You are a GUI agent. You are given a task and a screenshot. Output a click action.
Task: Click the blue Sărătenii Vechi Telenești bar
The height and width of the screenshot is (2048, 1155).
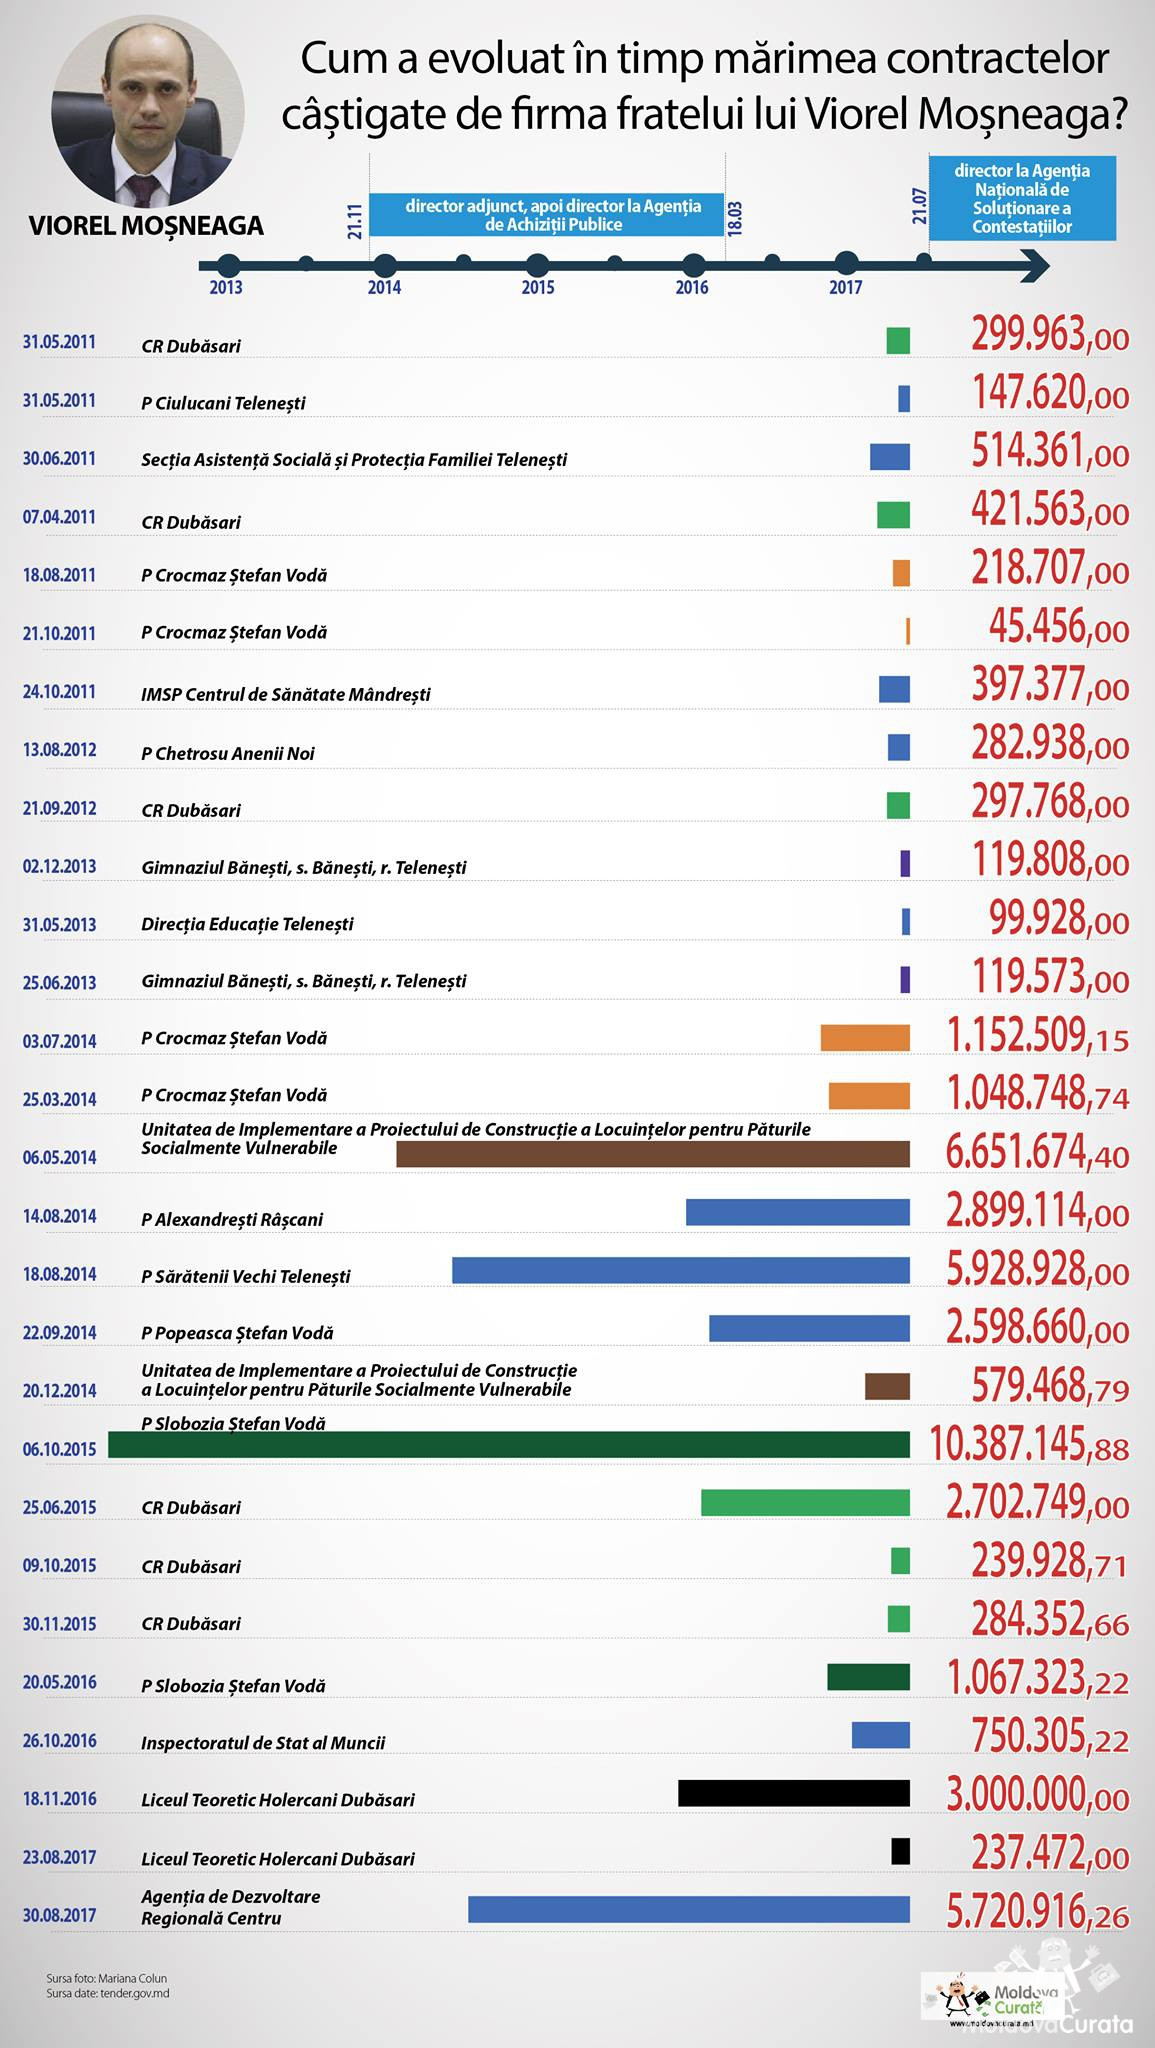(681, 1270)
